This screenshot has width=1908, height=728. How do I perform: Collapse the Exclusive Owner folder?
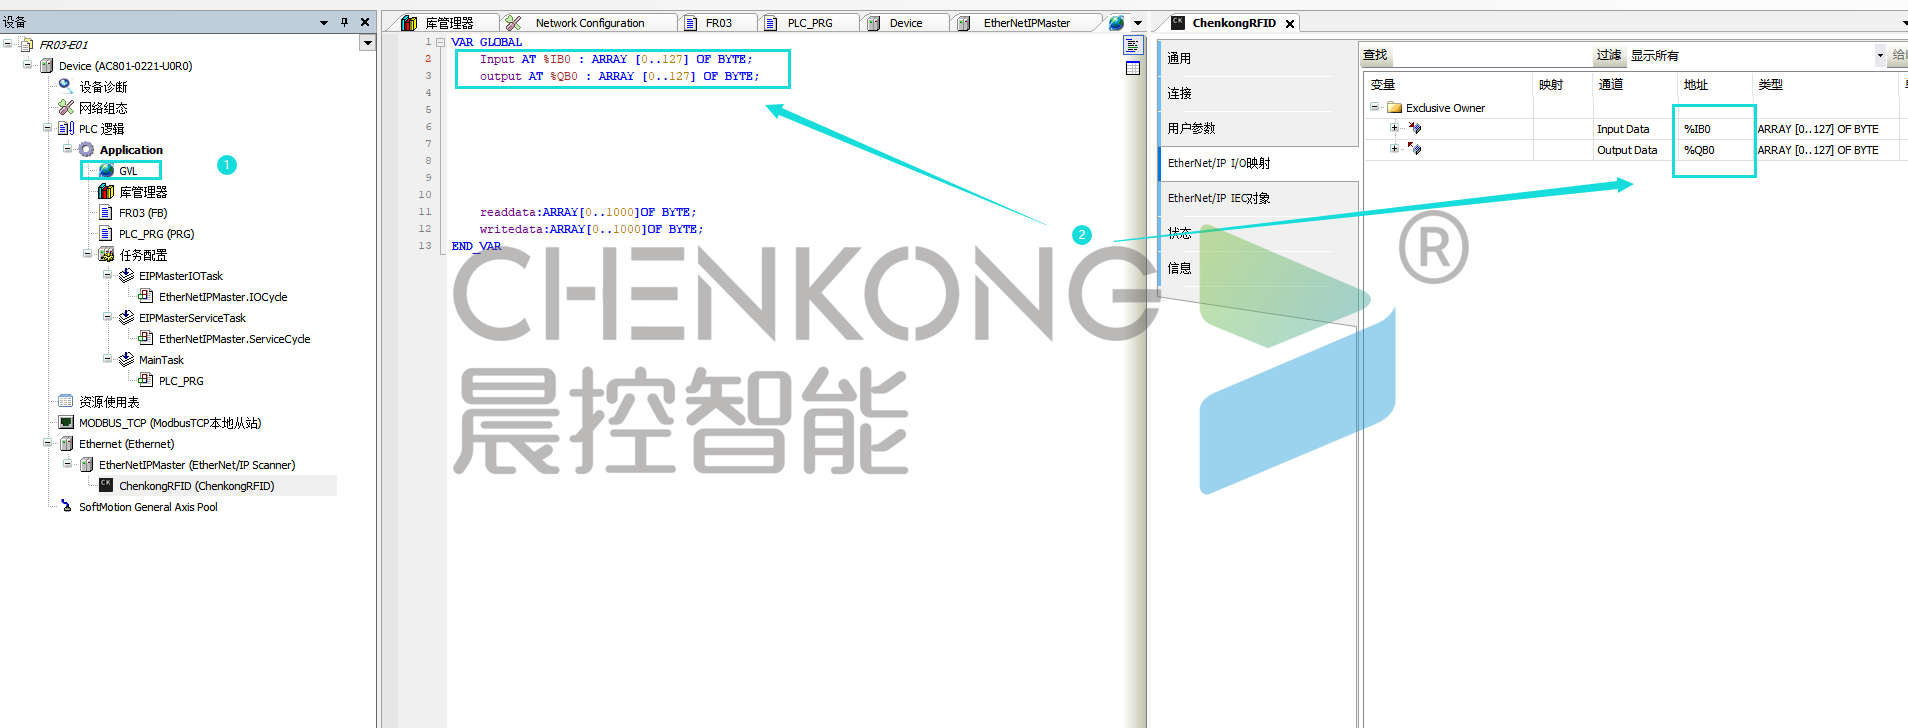tap(1375, 107)
